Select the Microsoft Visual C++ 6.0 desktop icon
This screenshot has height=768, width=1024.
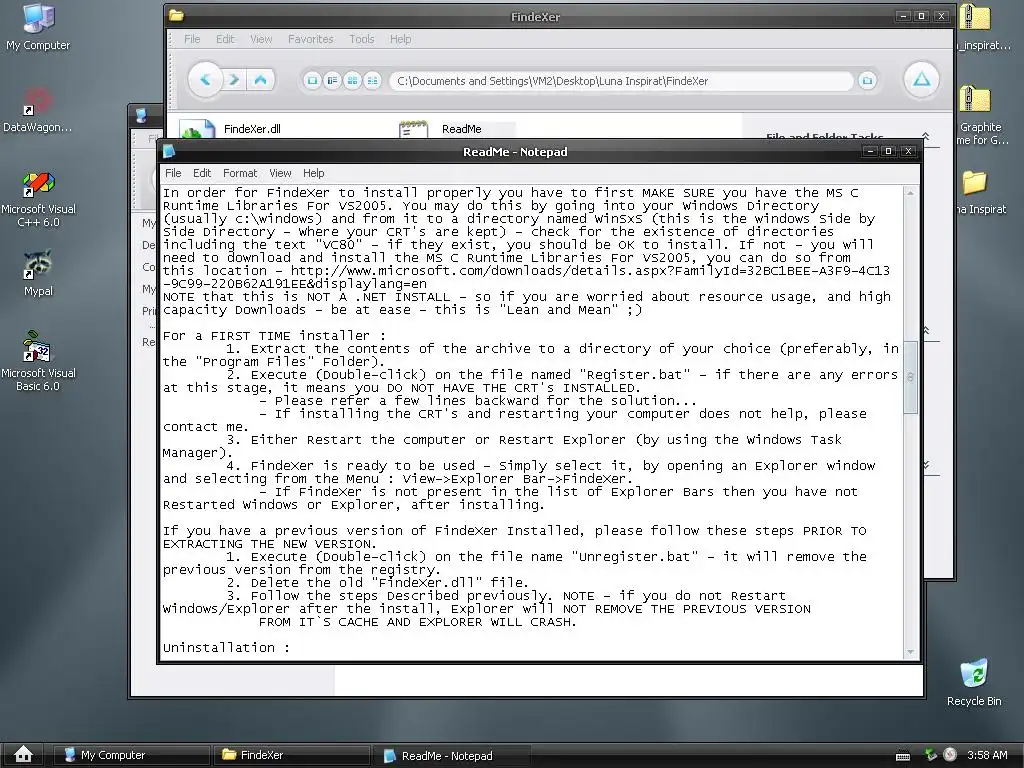(38, 199)
